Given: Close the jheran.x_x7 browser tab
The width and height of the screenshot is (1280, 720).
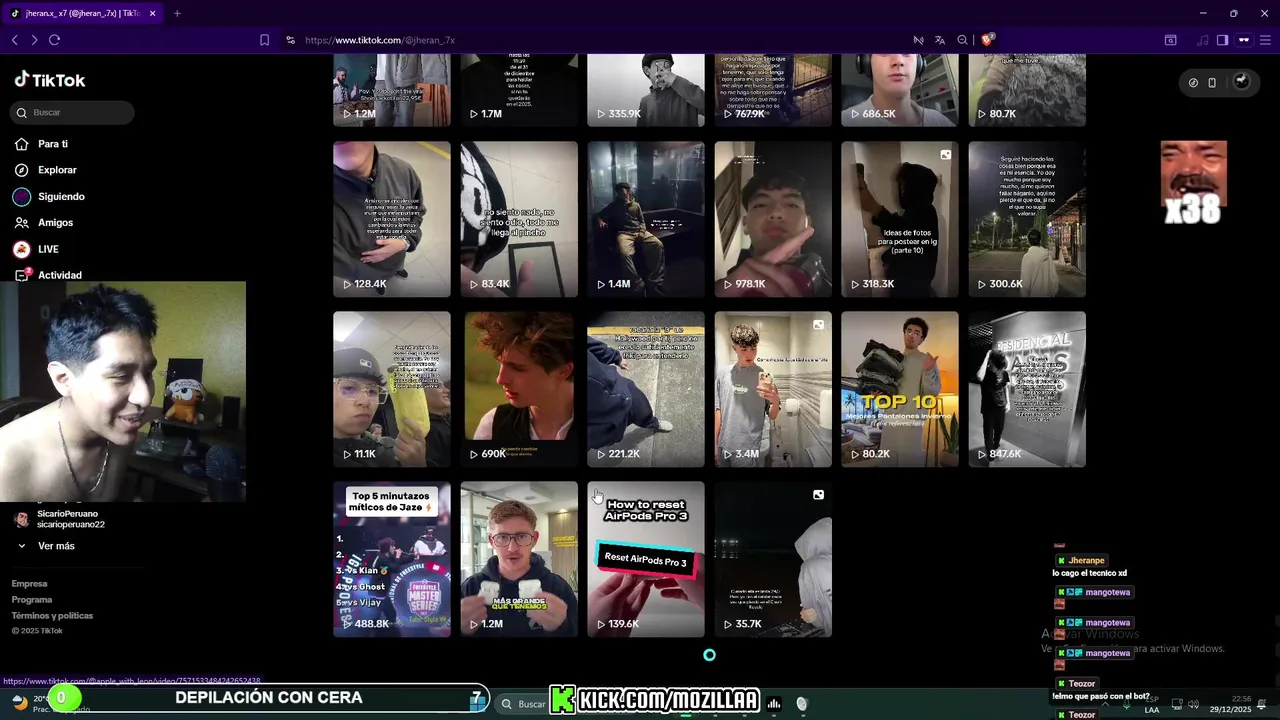Looking at the screenshot, I should 152,13.
